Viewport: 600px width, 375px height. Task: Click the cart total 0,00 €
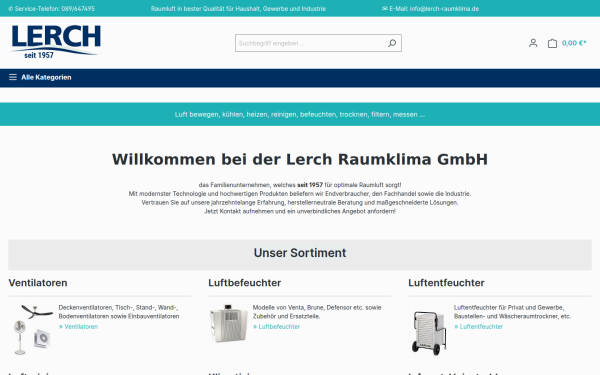click(574, 43)
